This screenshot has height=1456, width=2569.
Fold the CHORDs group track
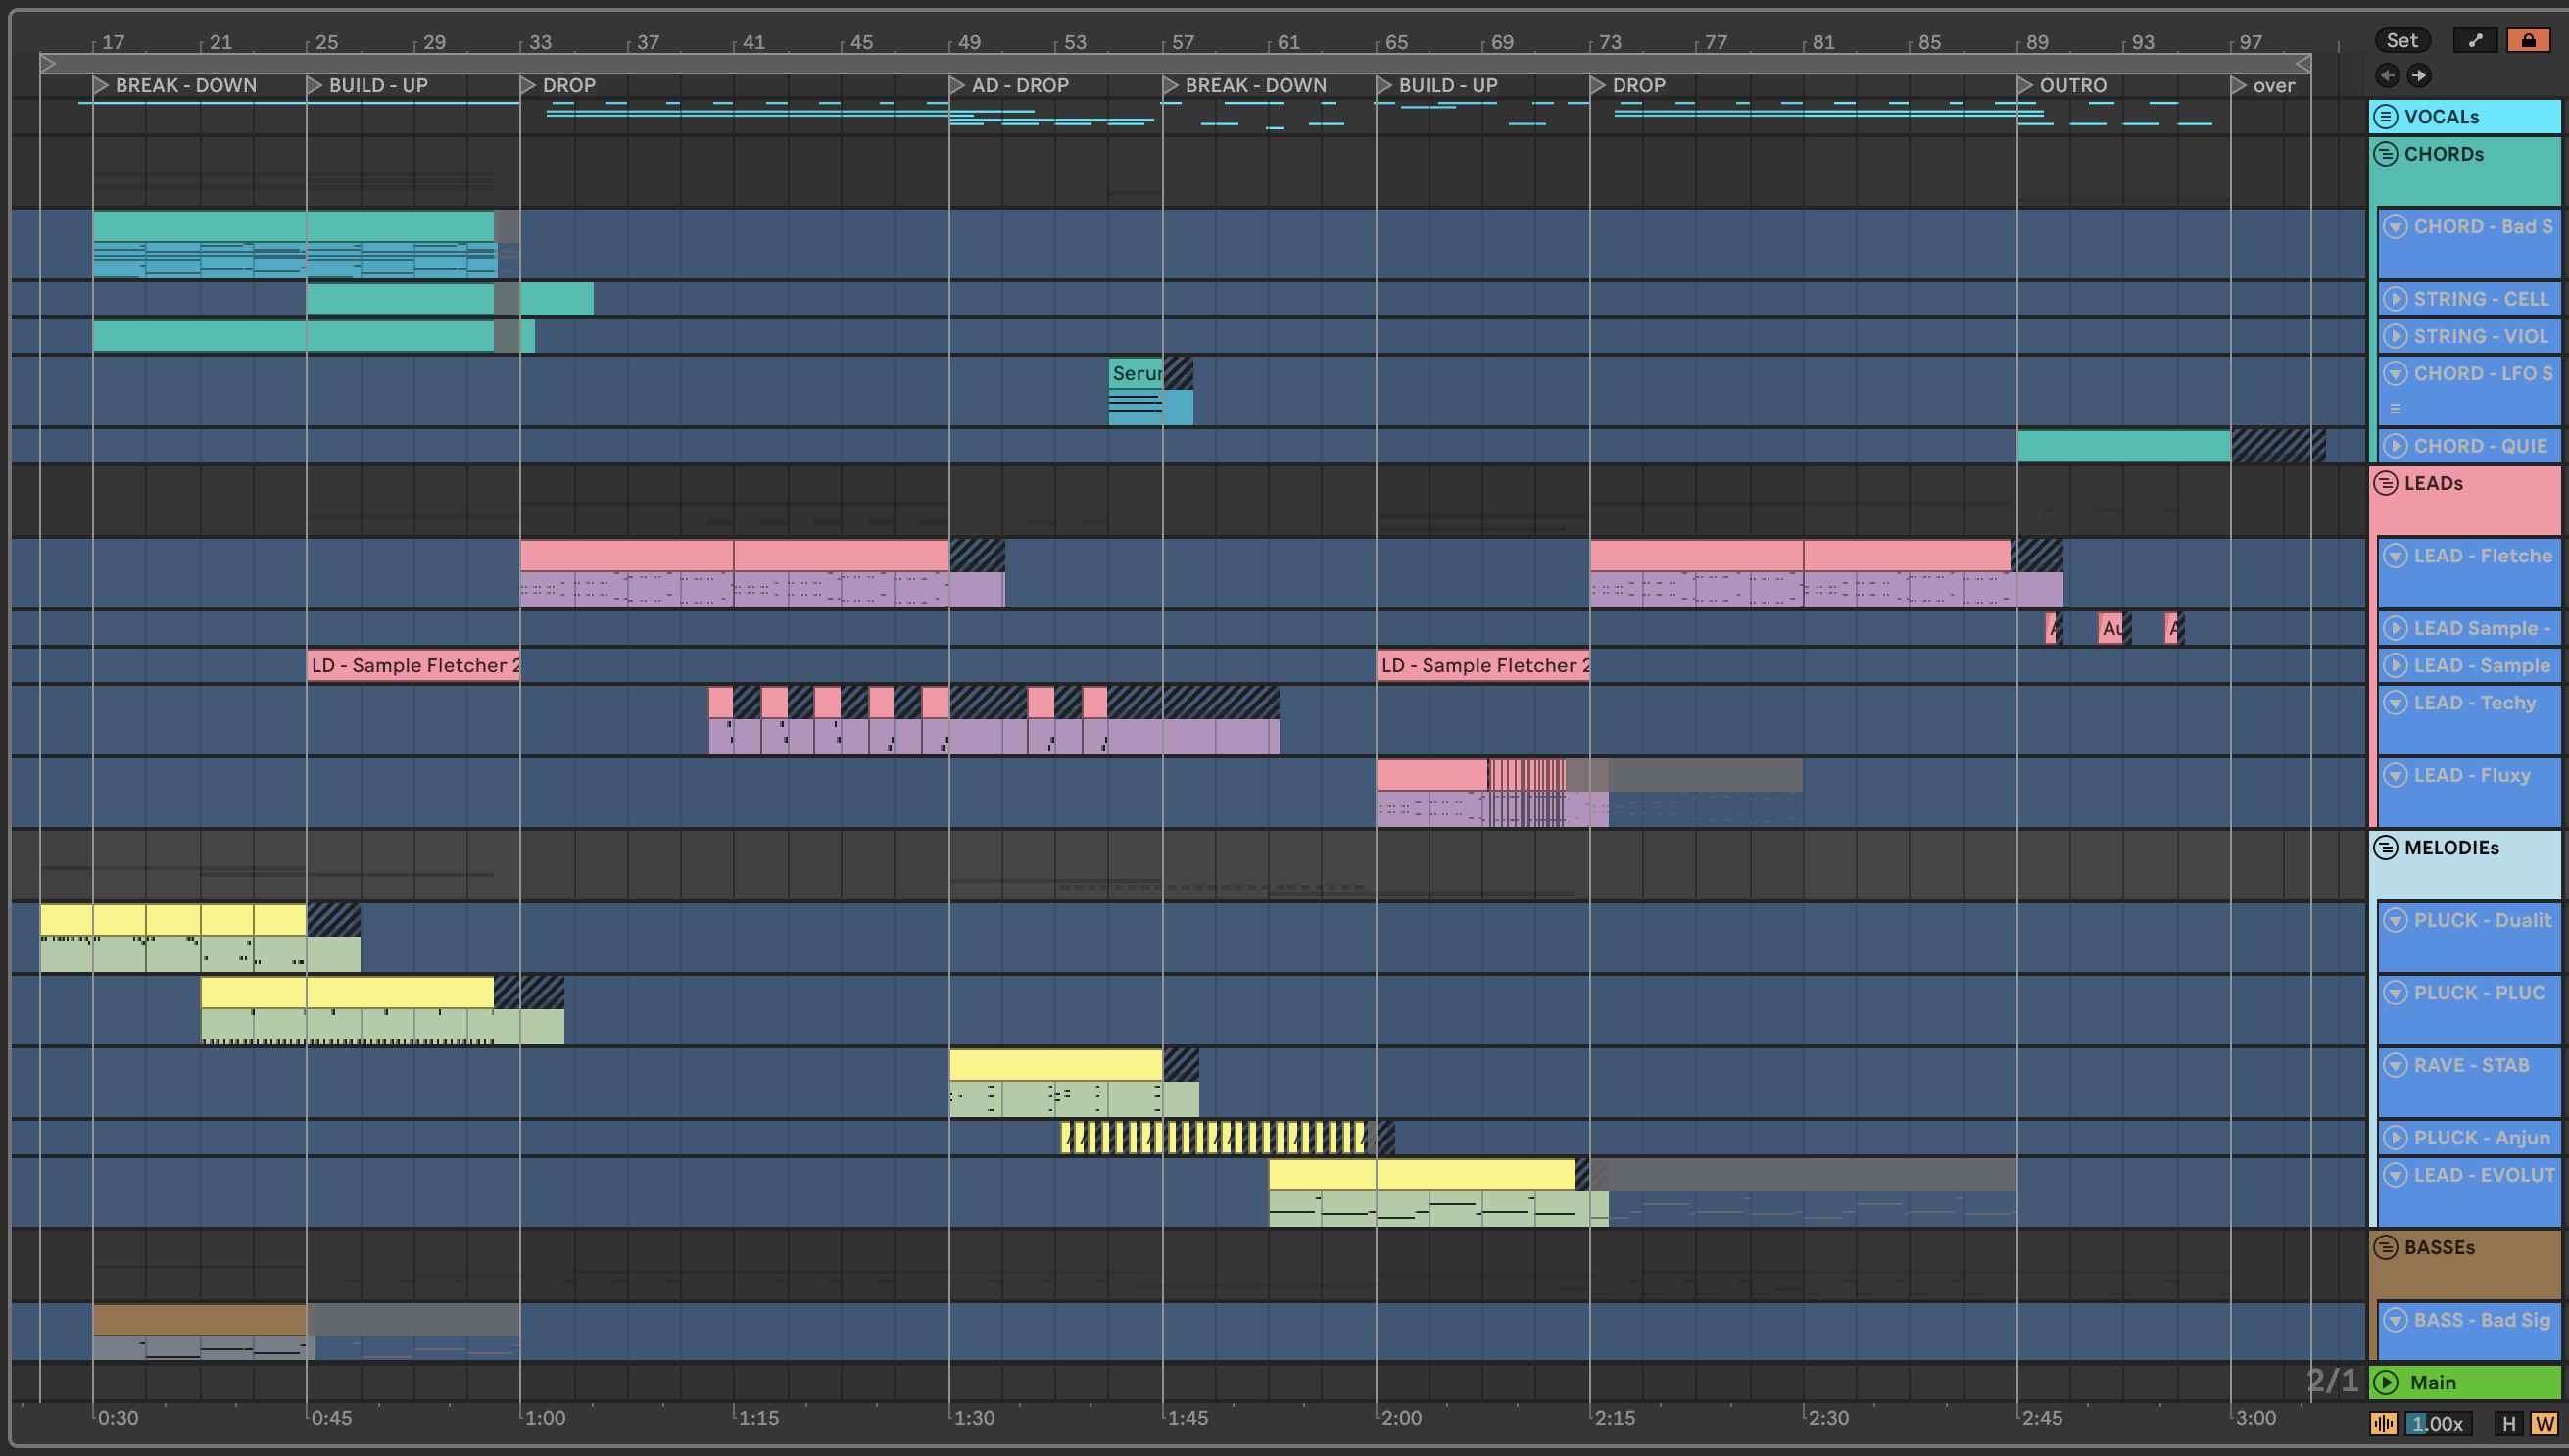2386,154
